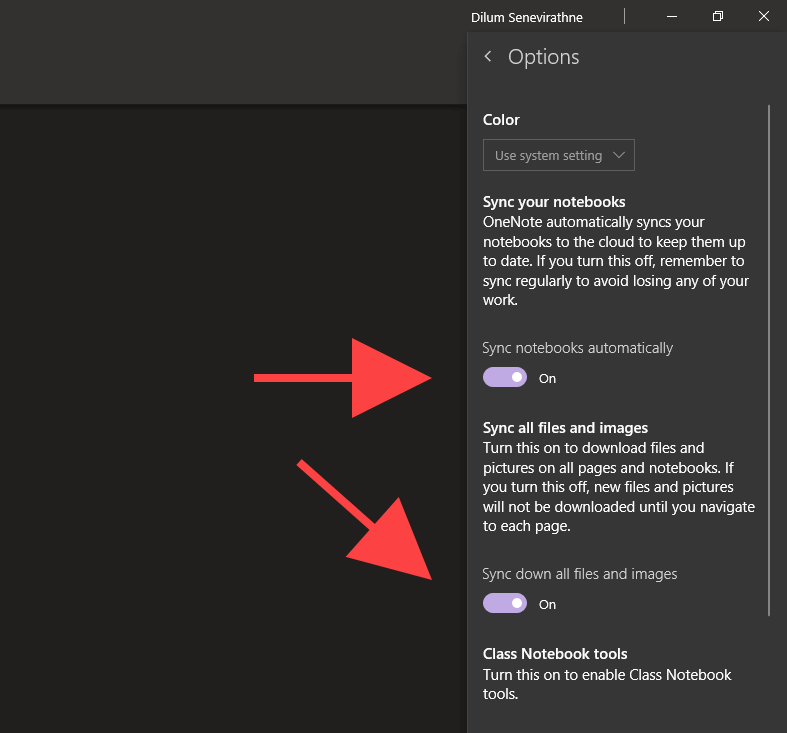
Task: Click the On text beside Sync notebooks automatically
Action: [547, 379]
